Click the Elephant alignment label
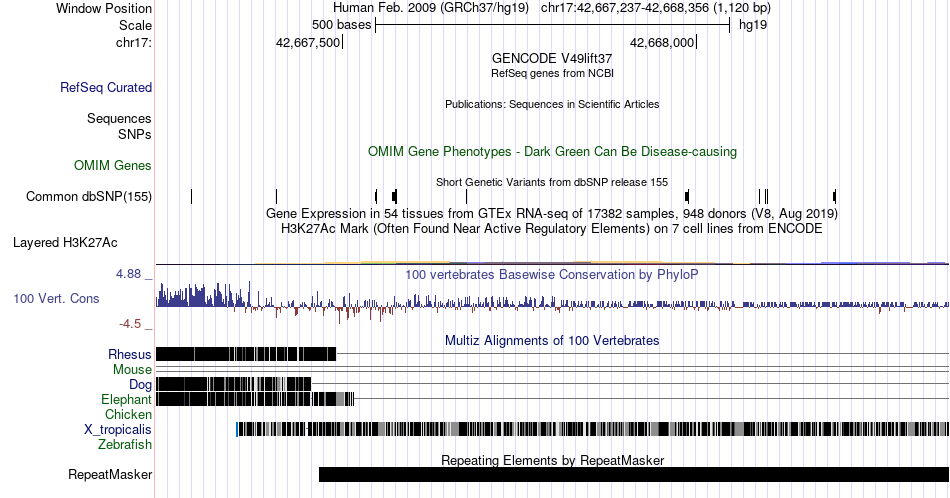 (127, 399)
